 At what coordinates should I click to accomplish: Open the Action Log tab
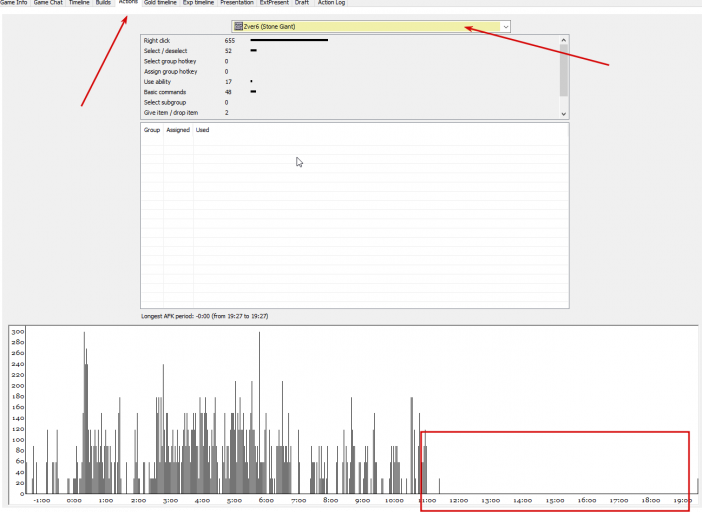[x=331, y=3]
